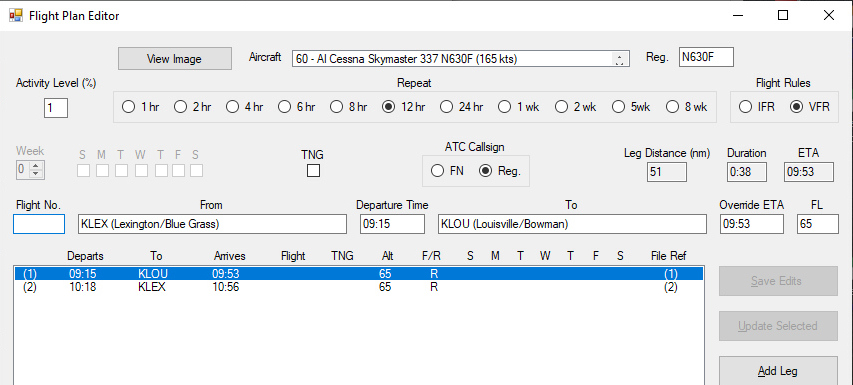Screen dimensions: 853x385
Task: Click the File Ref column header
Action: click(669, 256)
